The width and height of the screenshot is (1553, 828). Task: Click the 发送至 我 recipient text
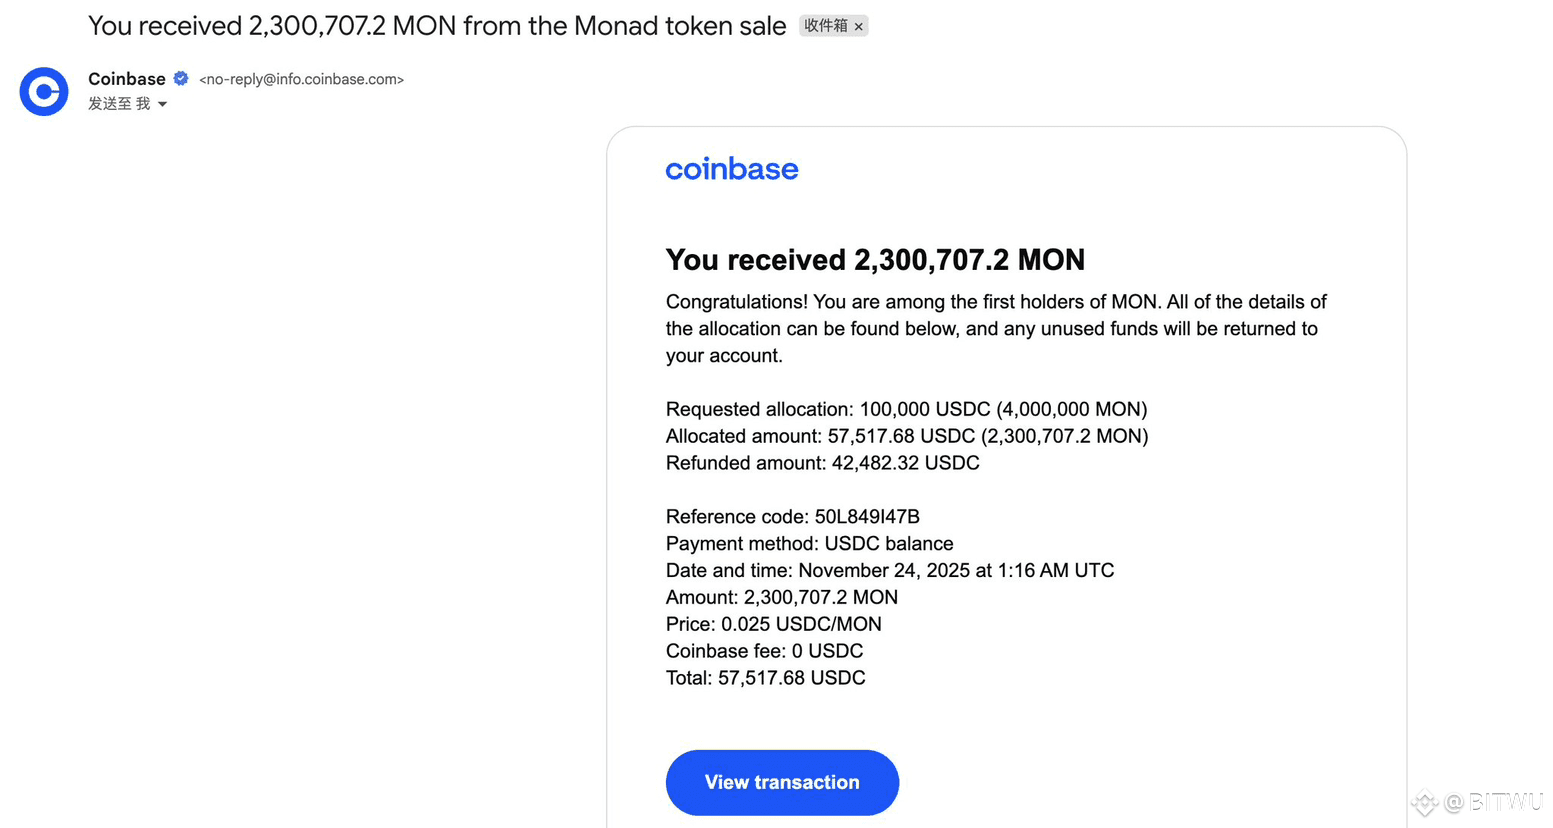[119, 104]
